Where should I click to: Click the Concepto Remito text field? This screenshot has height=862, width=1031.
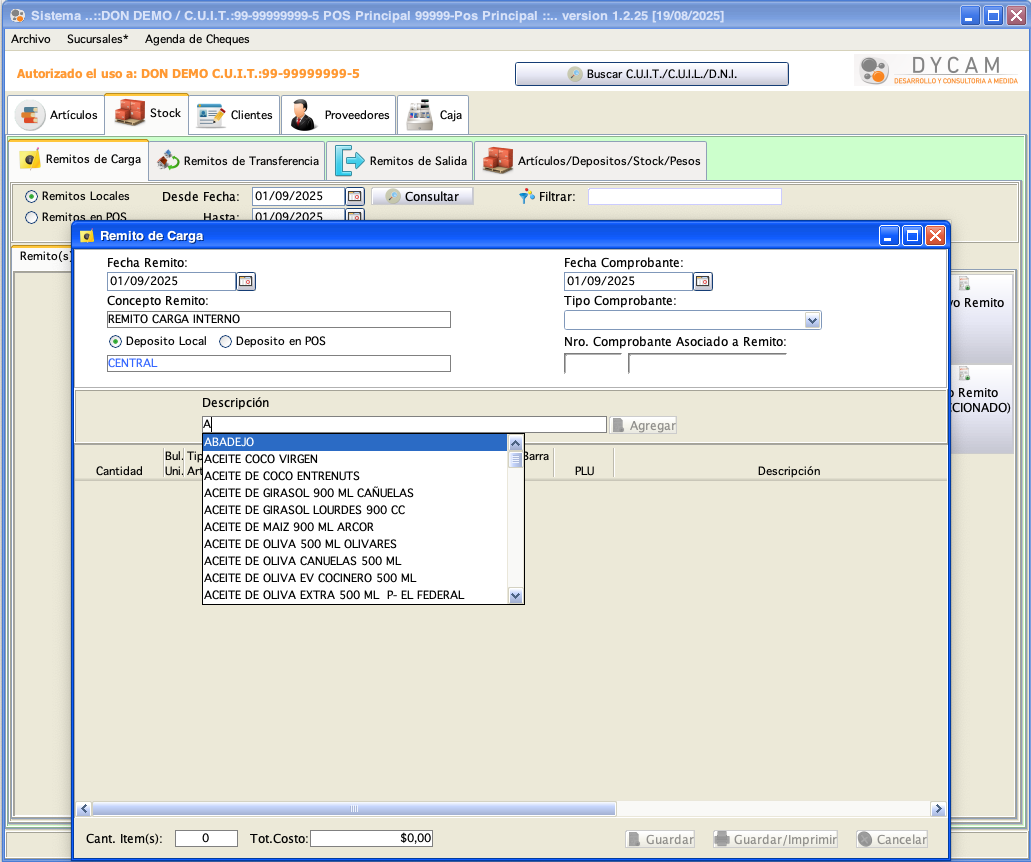pyautogui.click(x=278, y=320)
